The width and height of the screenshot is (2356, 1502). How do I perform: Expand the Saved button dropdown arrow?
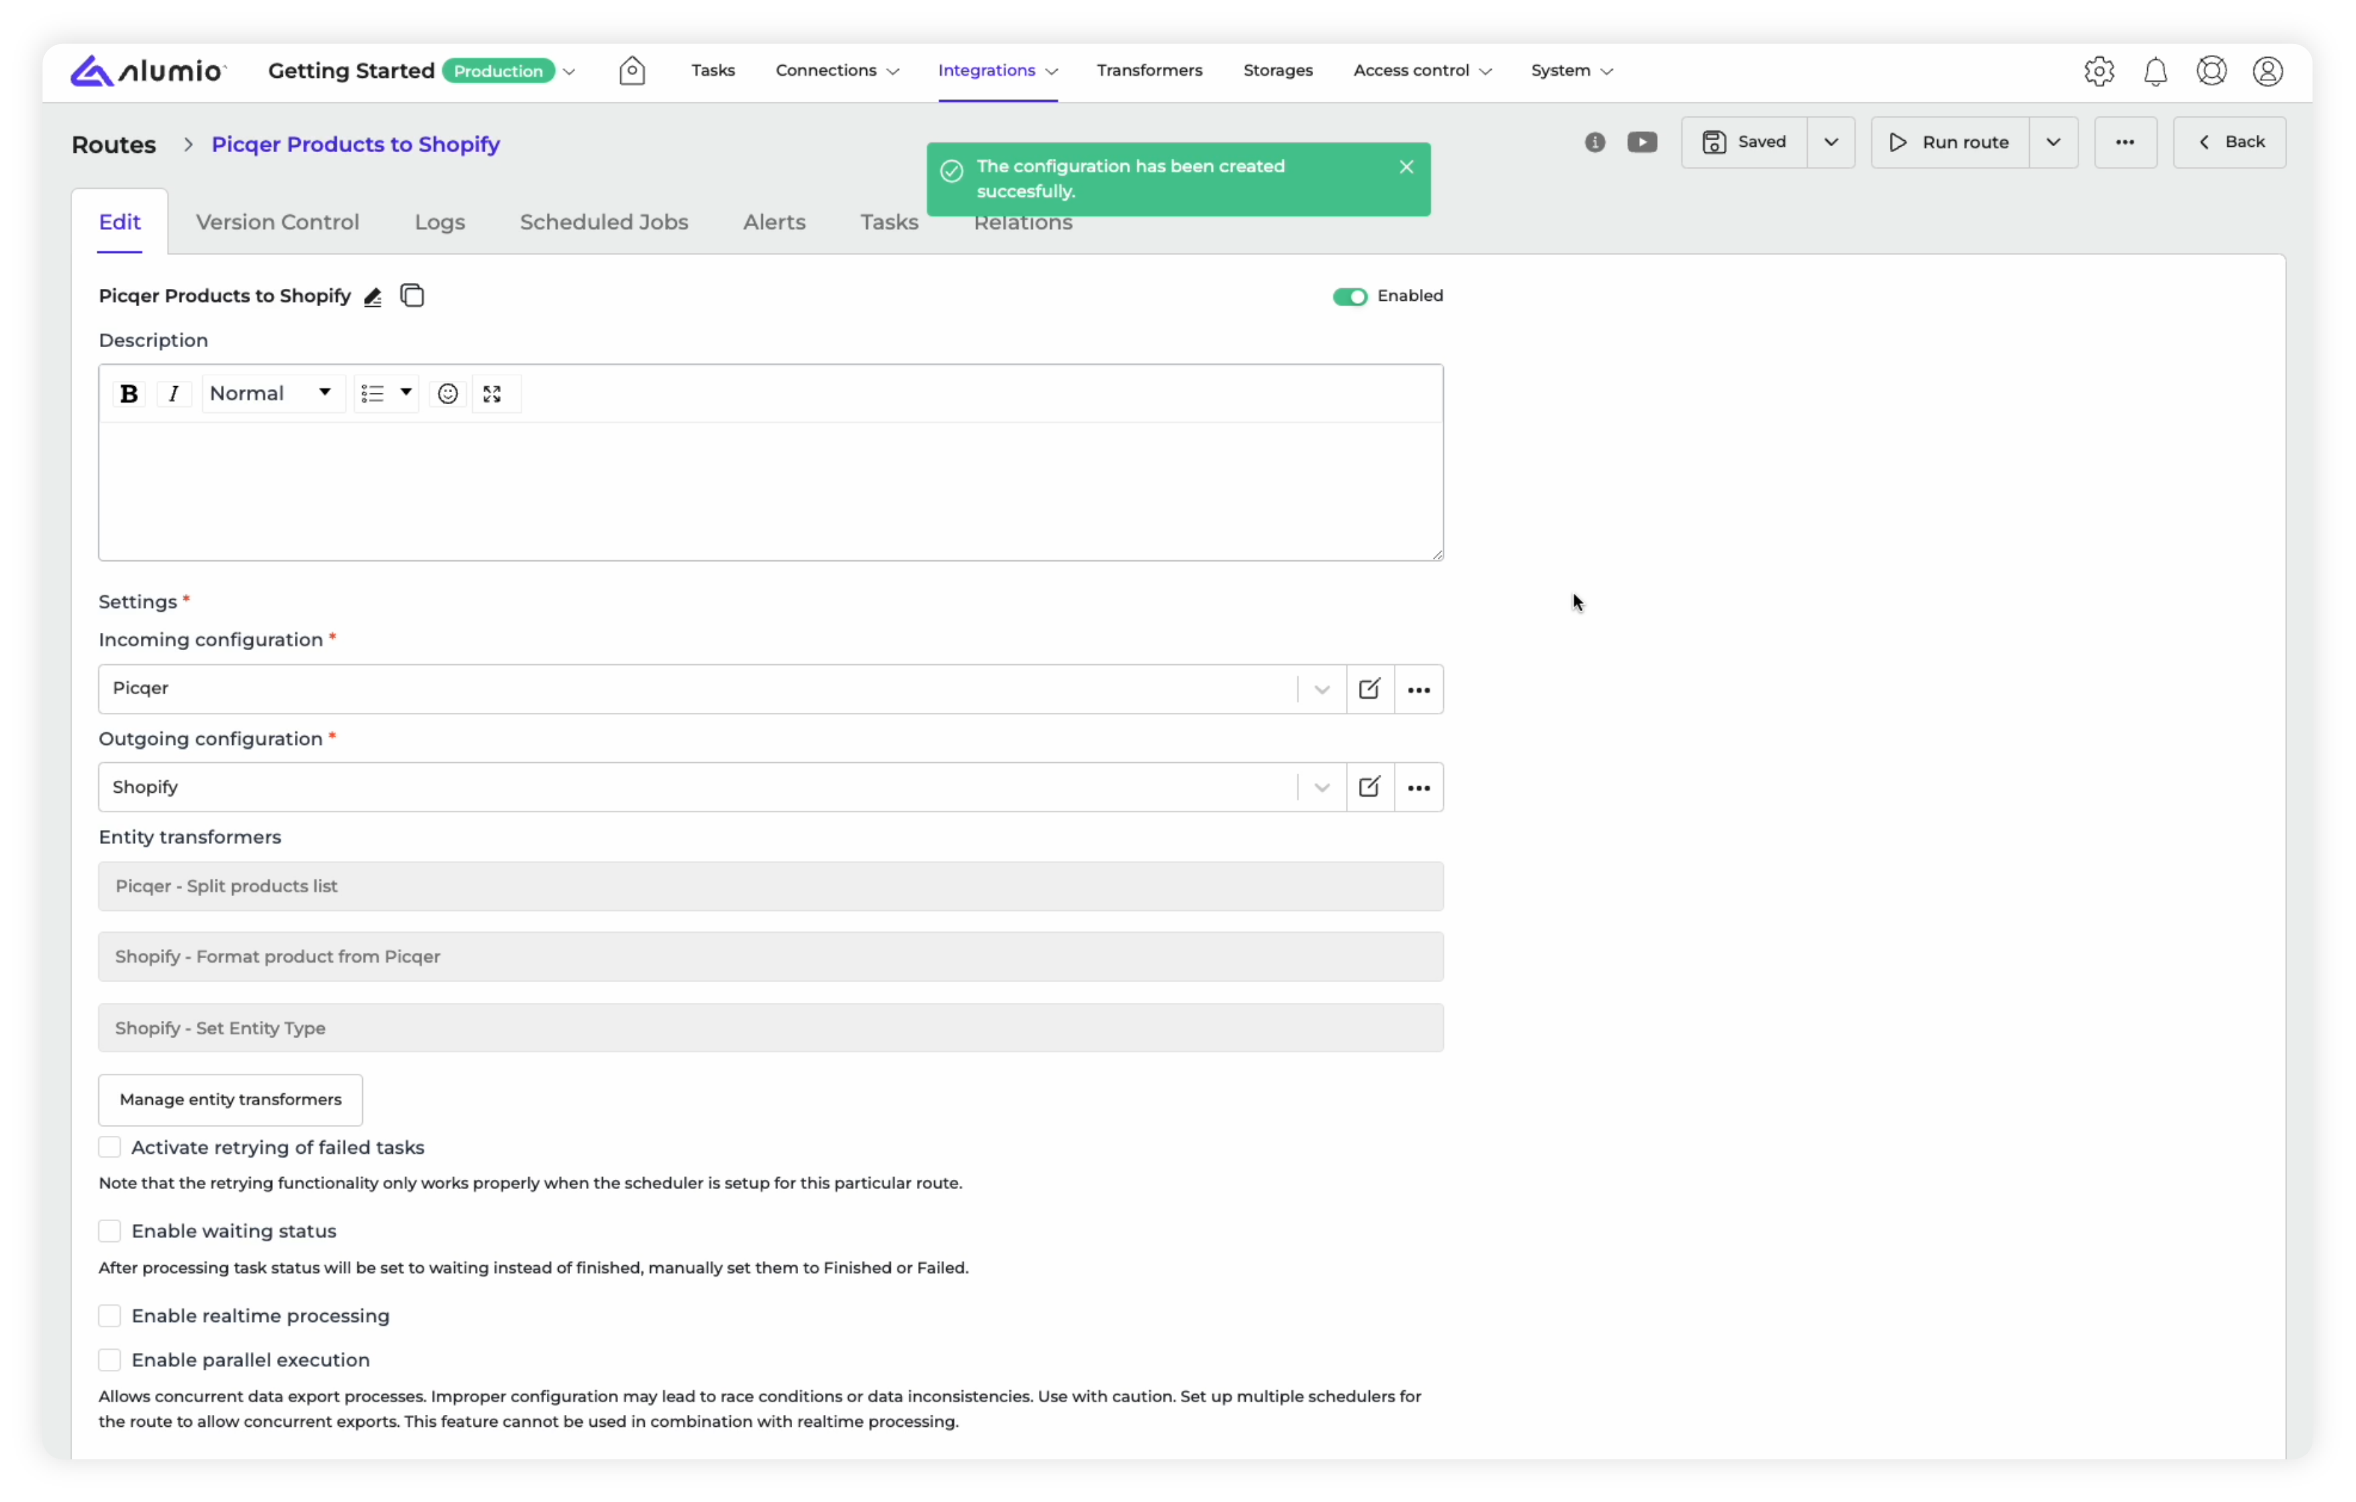[1830, 142]
